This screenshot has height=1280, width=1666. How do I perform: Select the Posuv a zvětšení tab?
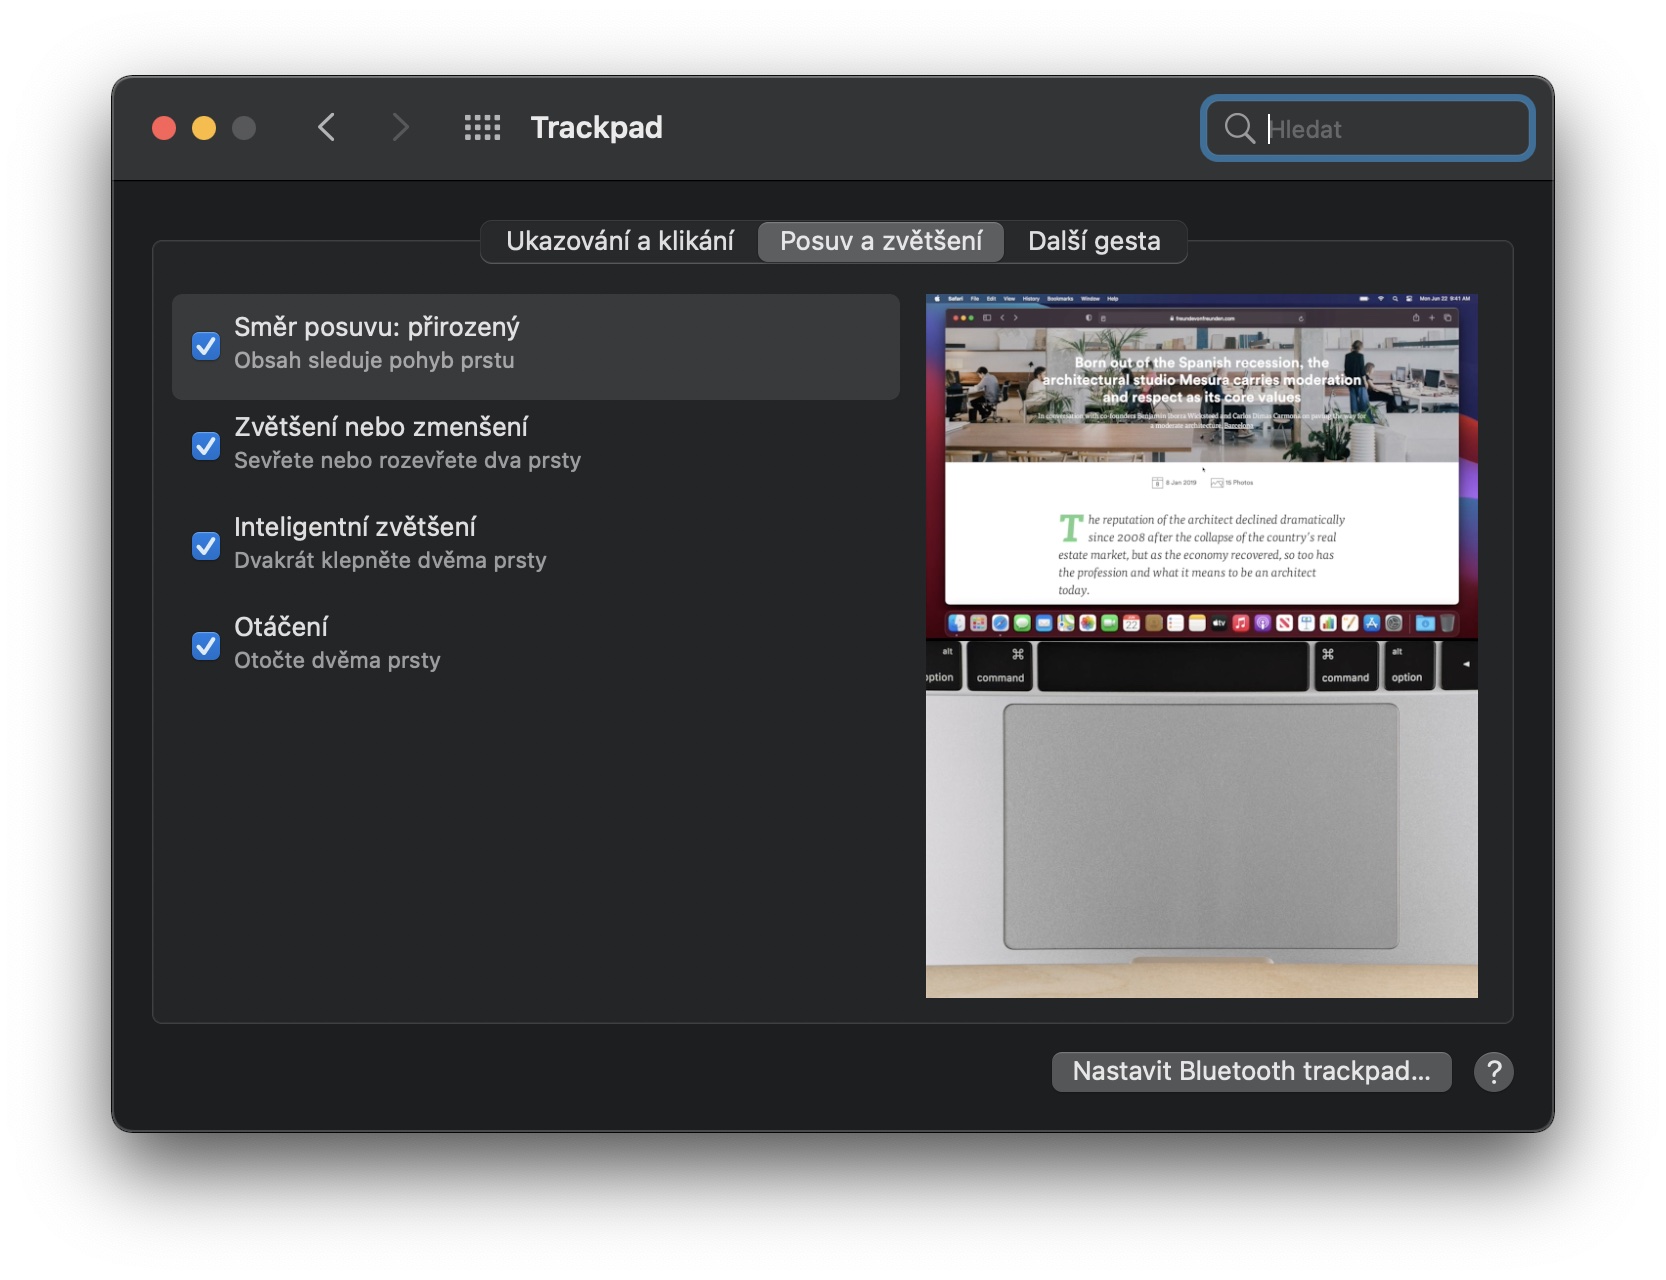click(881, 242)
